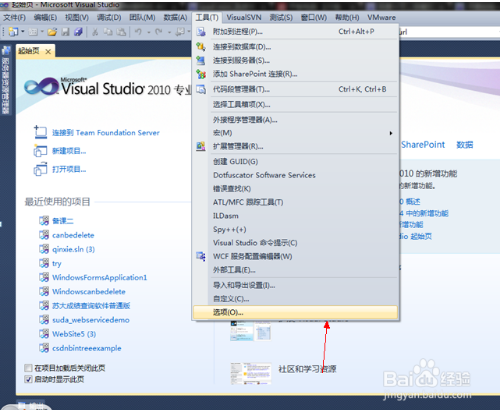Open the 数据(A) menu

[175, 17]
